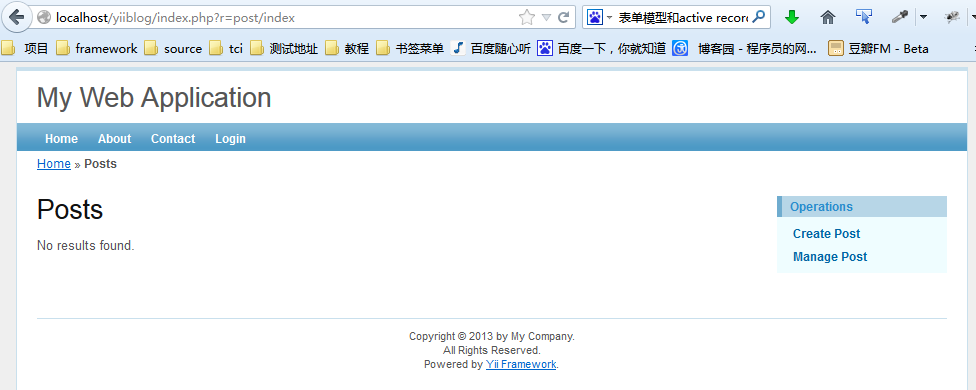Image resolution: width=976 pixels, height=390 pixels.
Task: Click the Create Post operation link
Action: click(826, 234)
